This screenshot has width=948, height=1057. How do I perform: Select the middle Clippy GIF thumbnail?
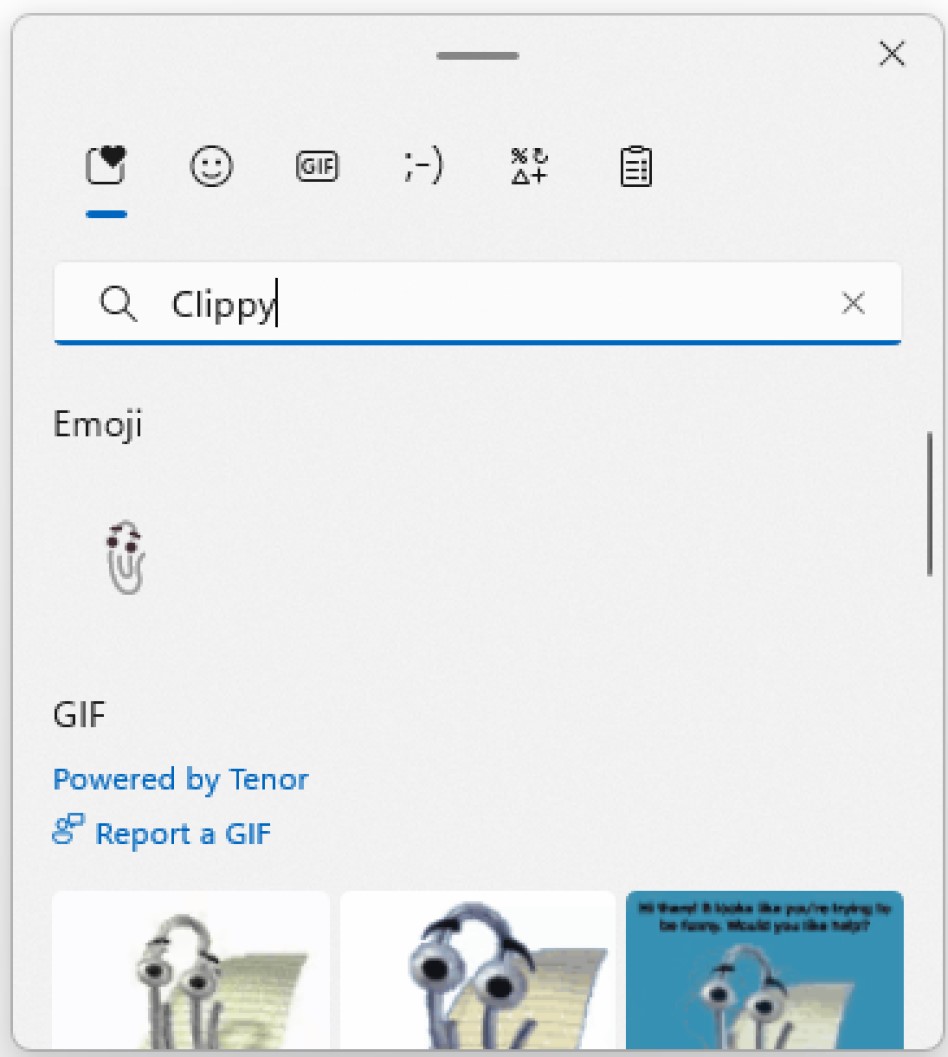478,968
